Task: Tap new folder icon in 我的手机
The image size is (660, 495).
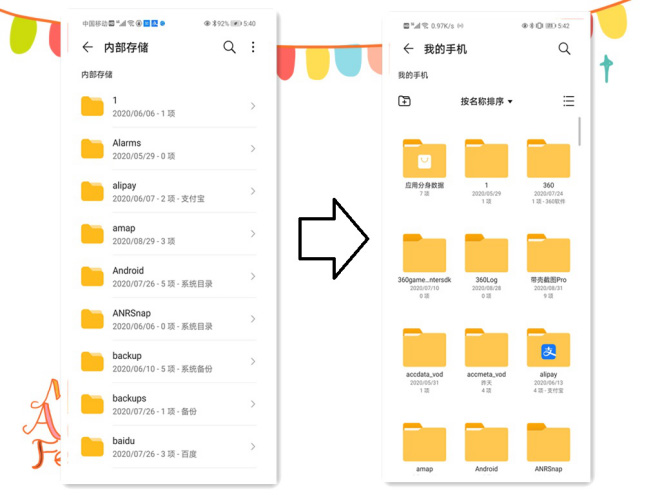Action: pyautogui.click(x=404, y=101)
